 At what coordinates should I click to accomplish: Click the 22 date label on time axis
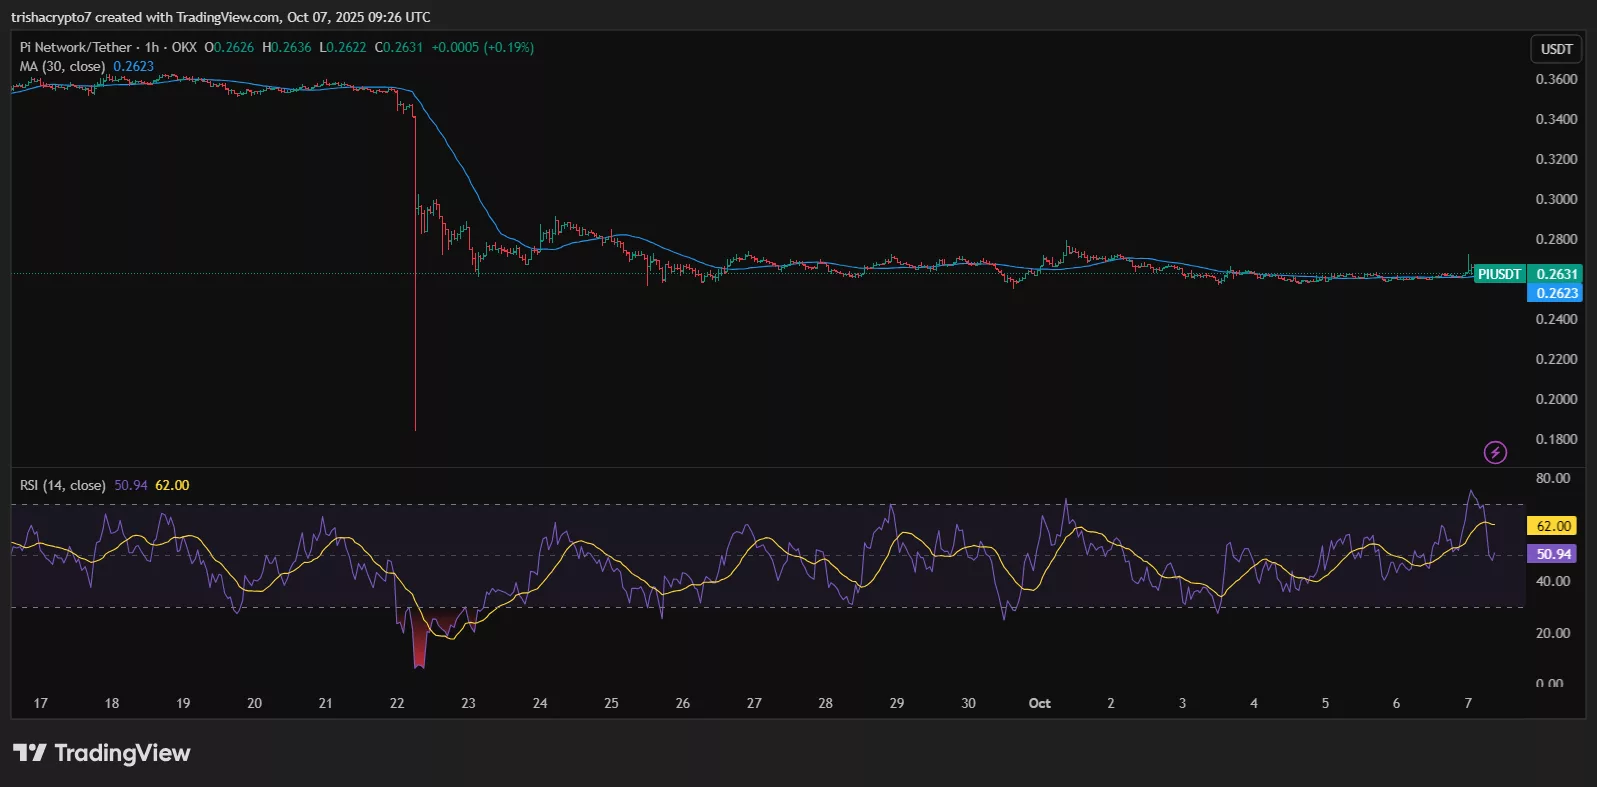coord(397,703)
